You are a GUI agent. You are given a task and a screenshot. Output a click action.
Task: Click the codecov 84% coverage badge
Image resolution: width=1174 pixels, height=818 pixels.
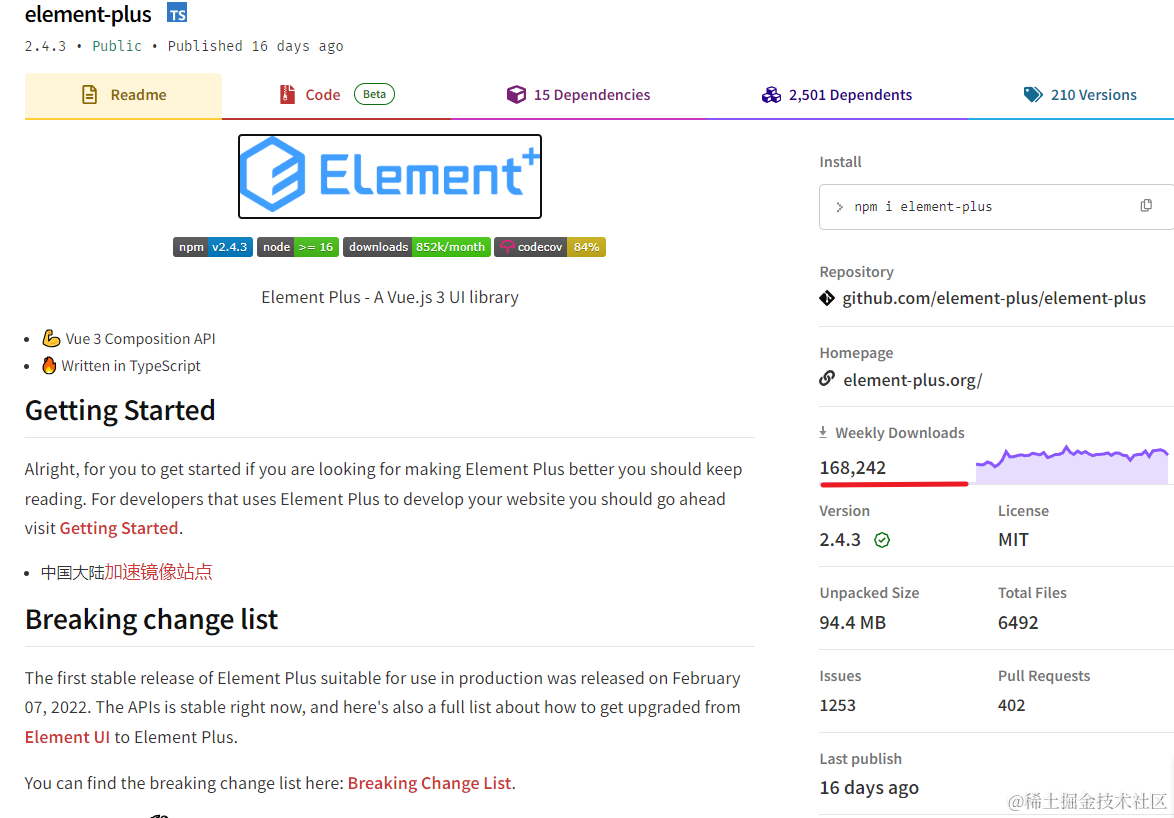(x=549, y=247)
